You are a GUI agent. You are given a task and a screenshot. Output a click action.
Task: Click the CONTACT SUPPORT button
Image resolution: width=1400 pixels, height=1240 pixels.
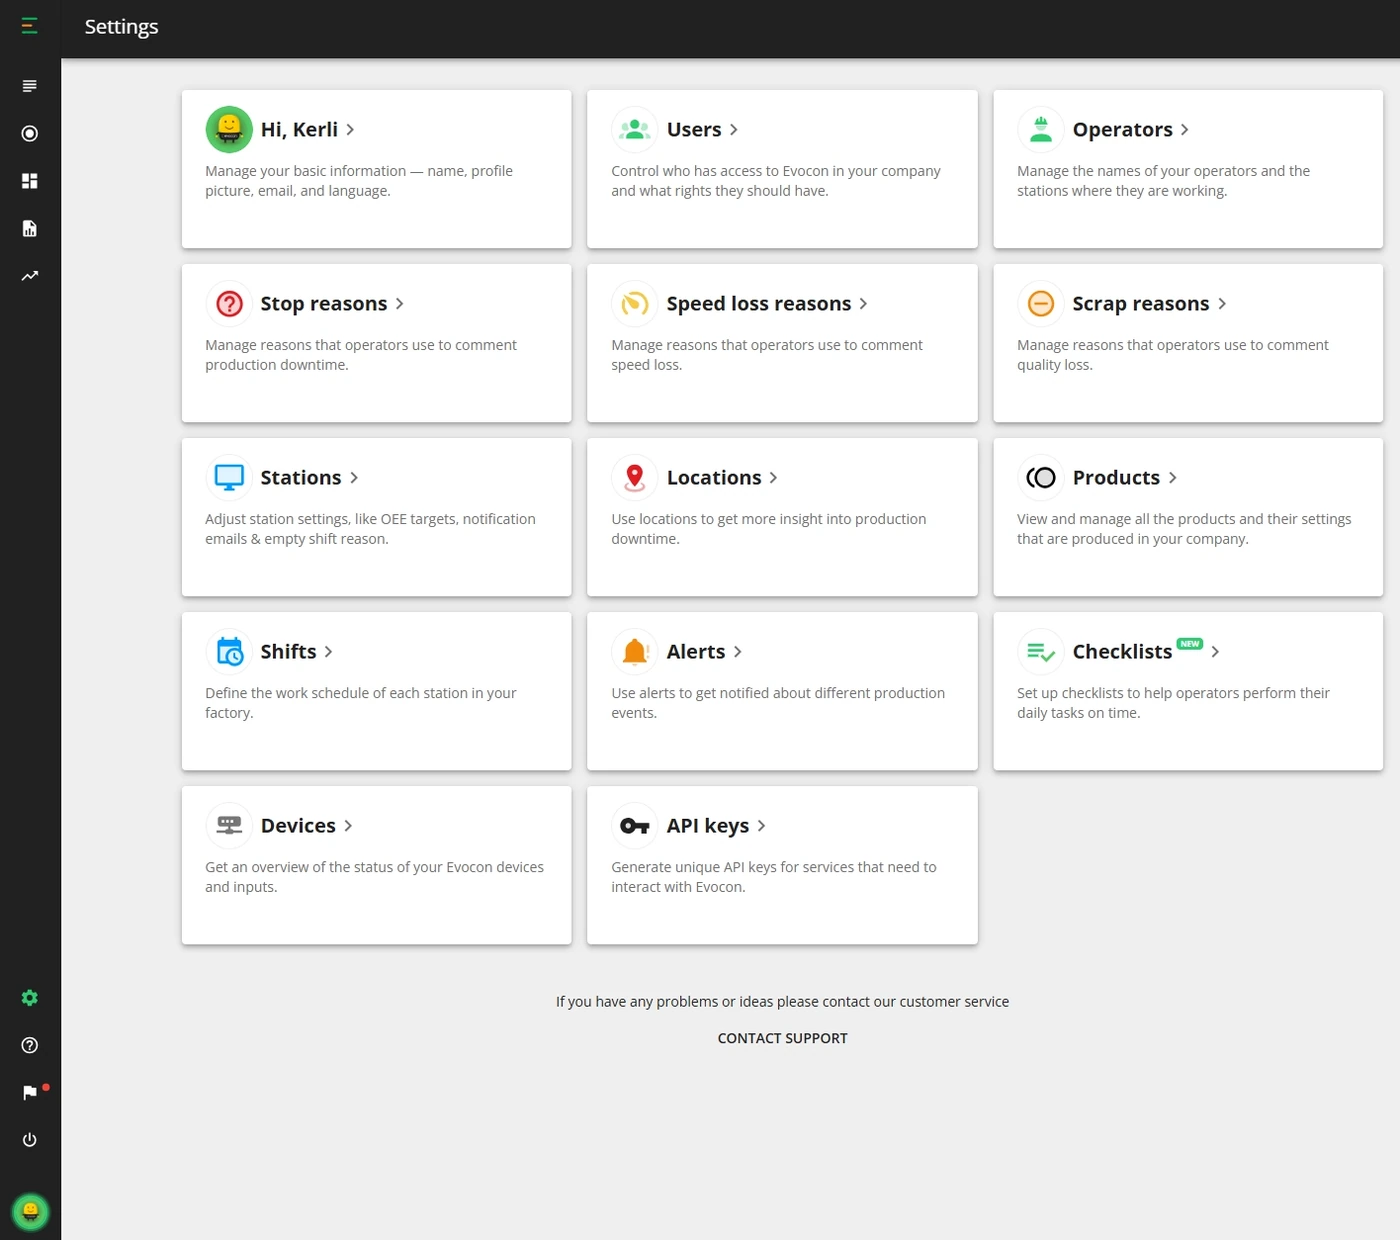point(782,1038)
